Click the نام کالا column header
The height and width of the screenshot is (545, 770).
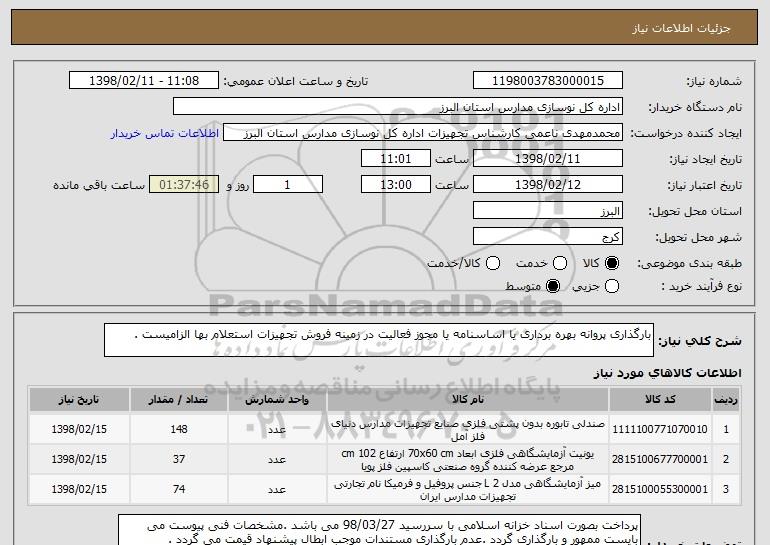(468, 400)
